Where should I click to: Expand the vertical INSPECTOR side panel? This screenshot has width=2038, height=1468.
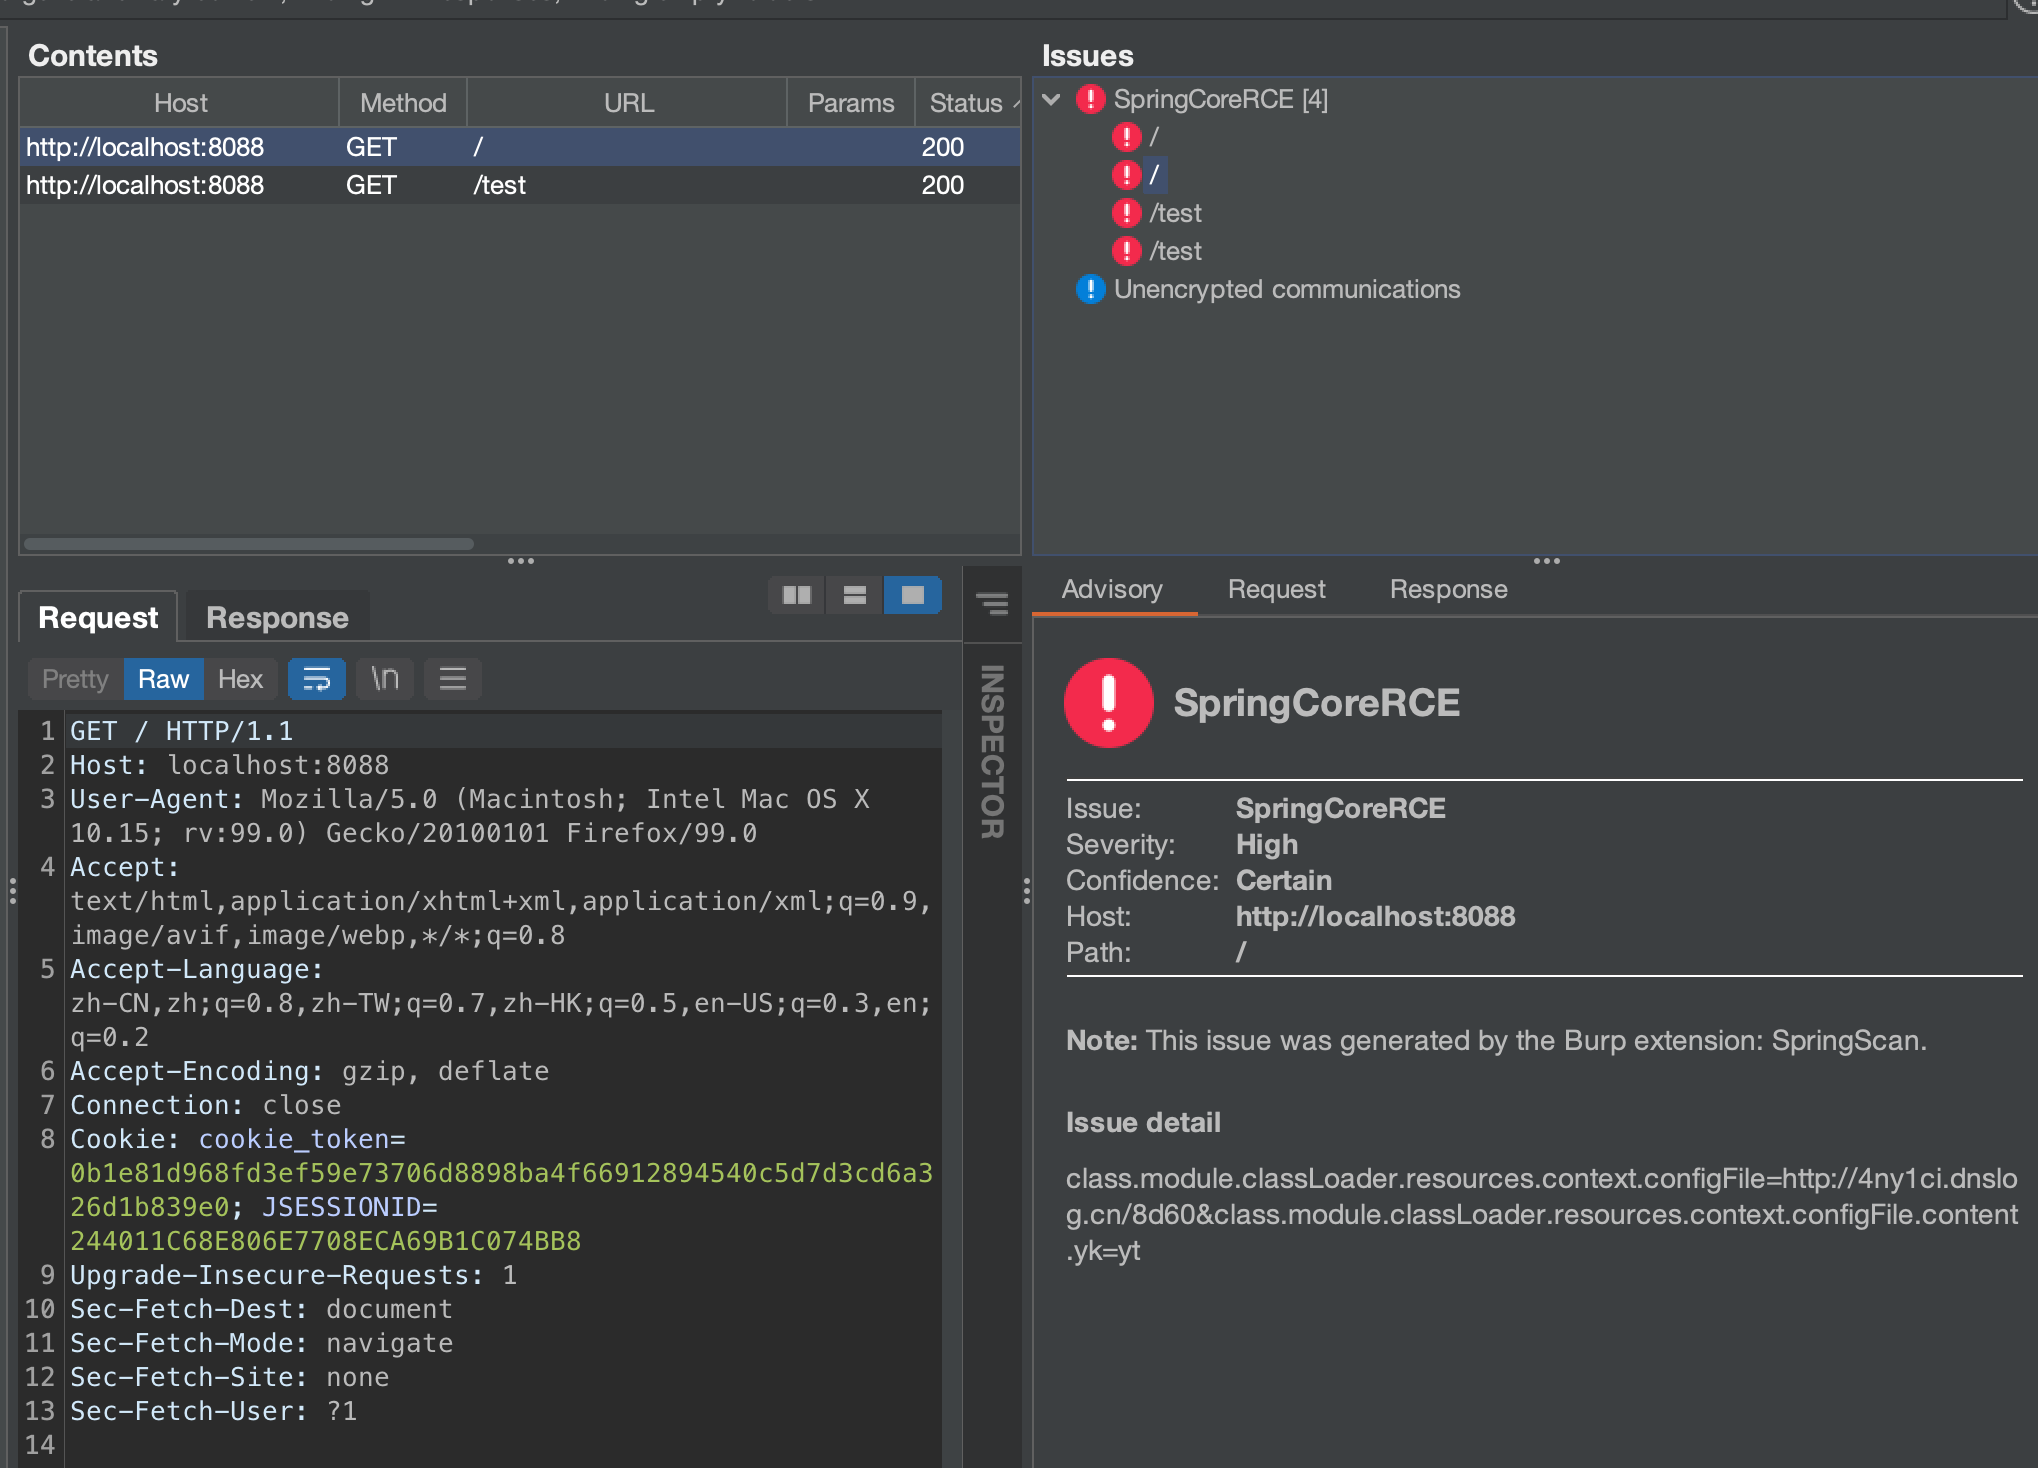coord(992,752)
